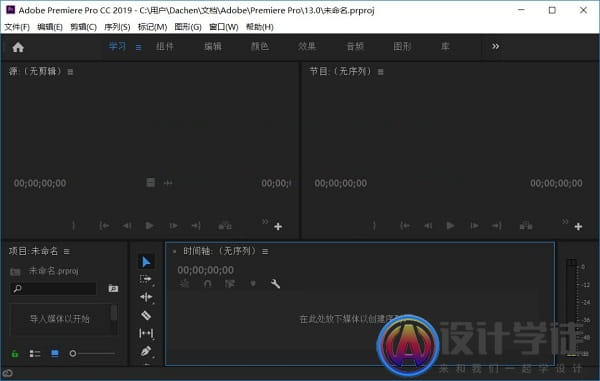
Task: Go to Out point in Source monitor
Action: pos(196,226)
